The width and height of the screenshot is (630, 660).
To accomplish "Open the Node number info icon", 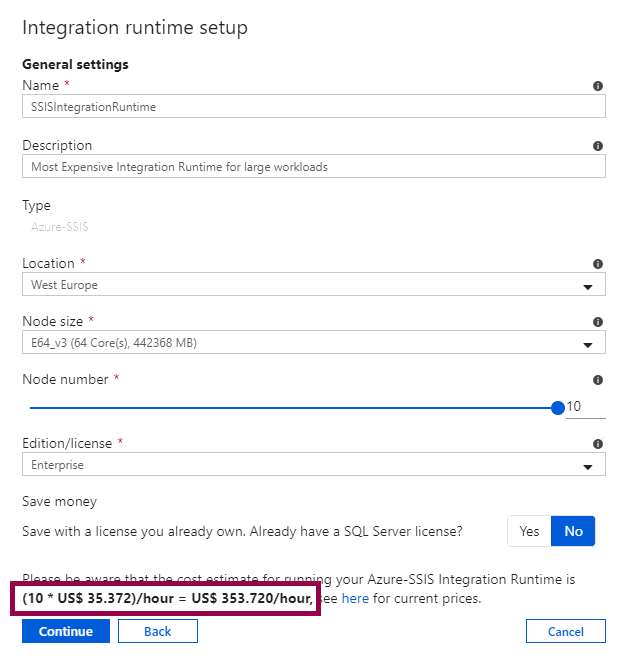I will point(598,381).
